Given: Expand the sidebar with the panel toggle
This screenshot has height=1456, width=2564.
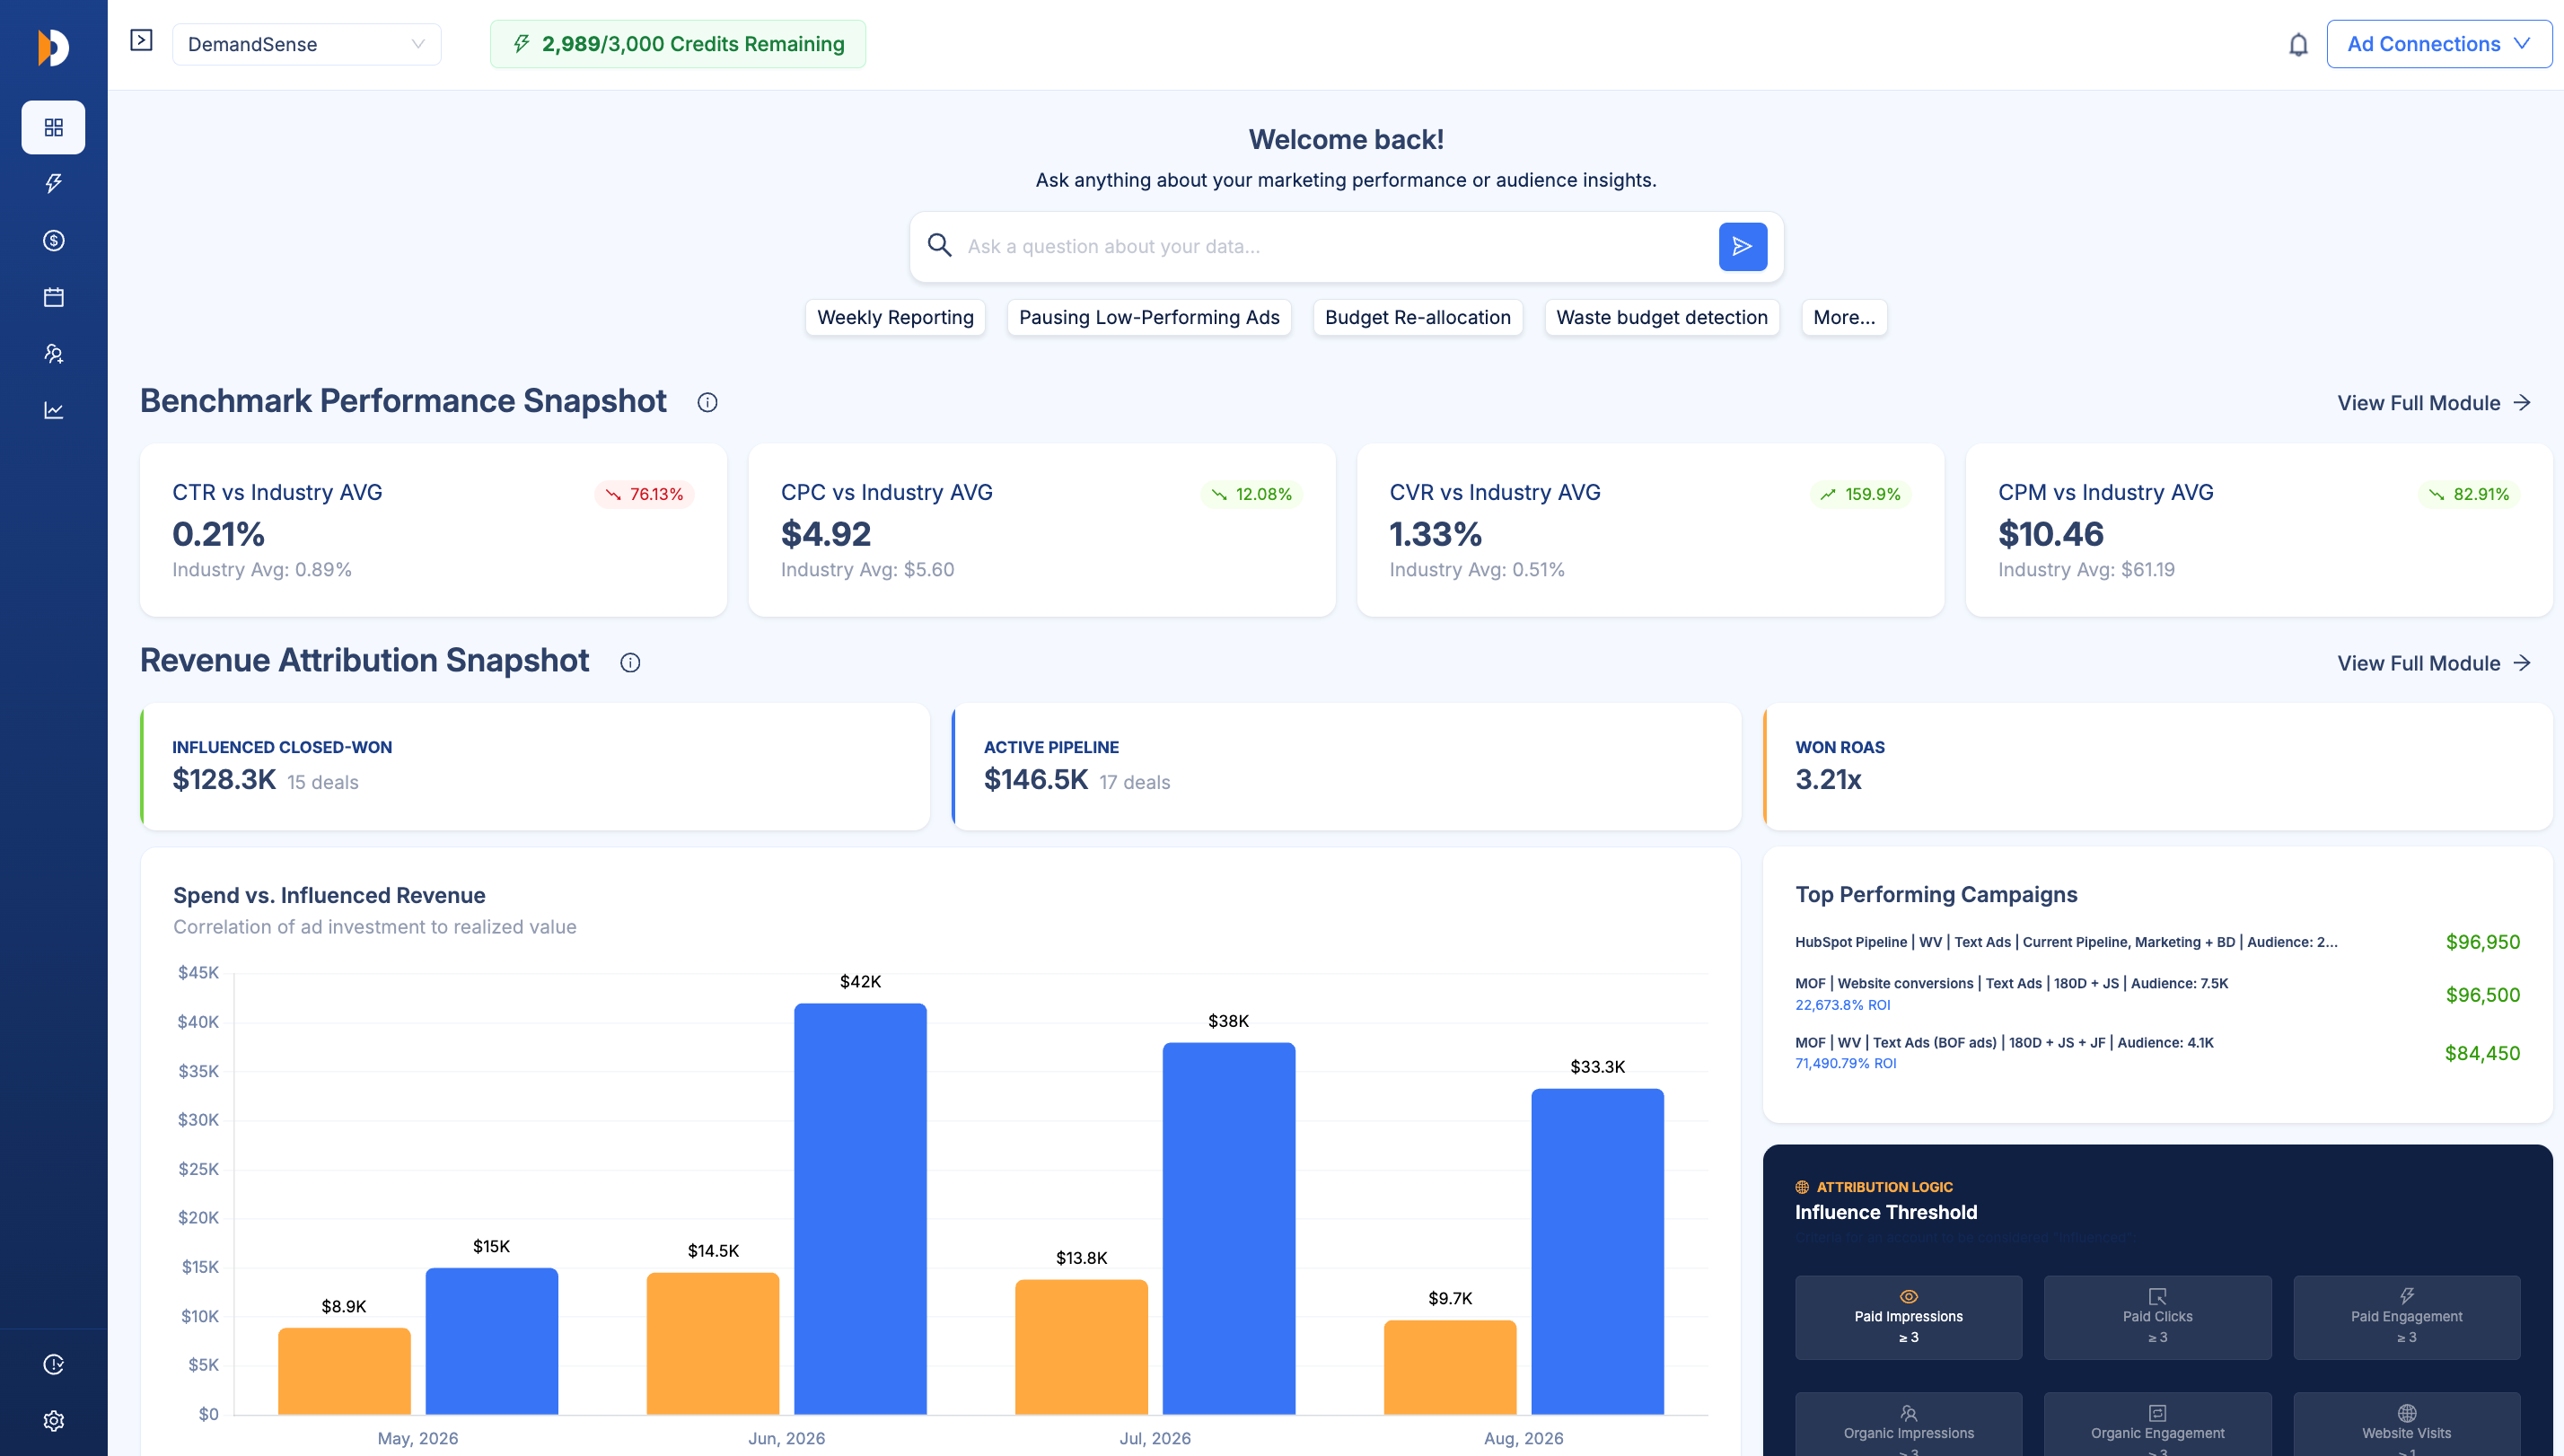Looking at the screenshot, I should click(x=141, y=40).
